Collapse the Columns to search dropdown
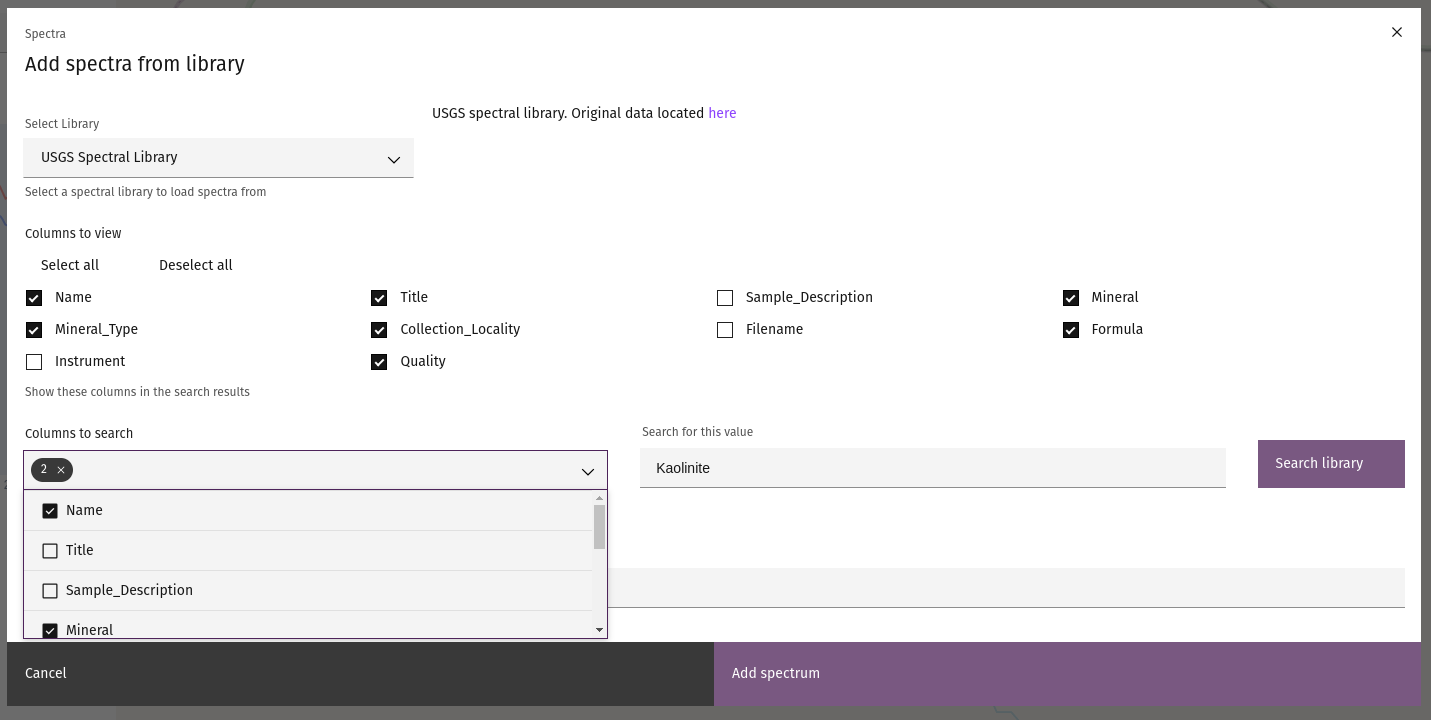The image size is (1431, 720). coord(587,471)
